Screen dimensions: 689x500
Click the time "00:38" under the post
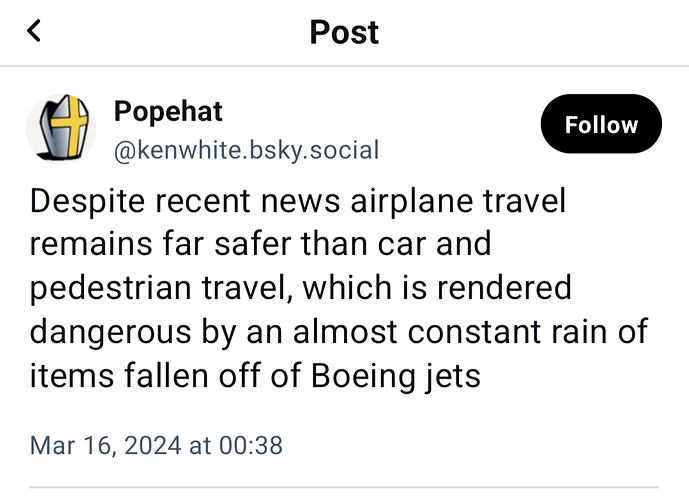tap(250, 444)
